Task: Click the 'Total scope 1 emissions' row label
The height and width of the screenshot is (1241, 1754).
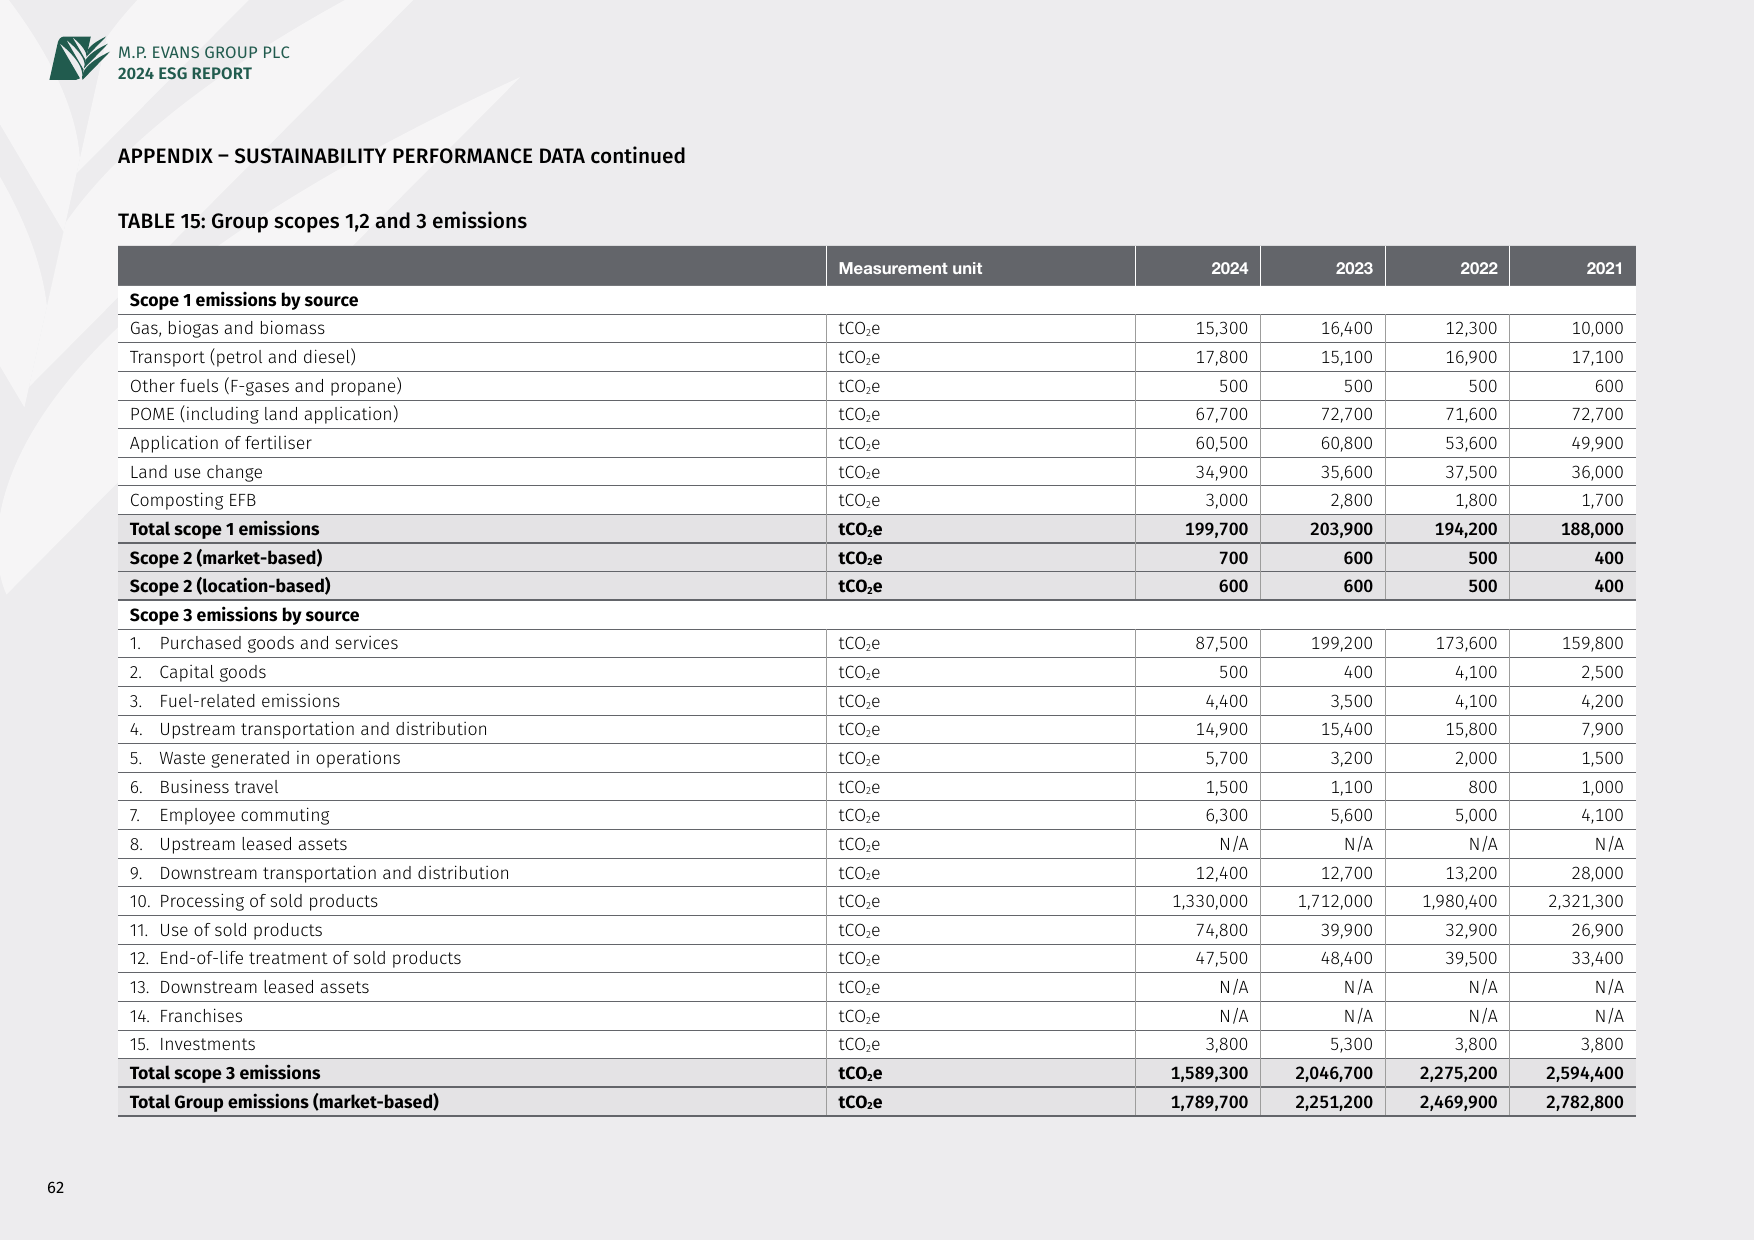Action: pyautogui.click(x=224, y=529)
